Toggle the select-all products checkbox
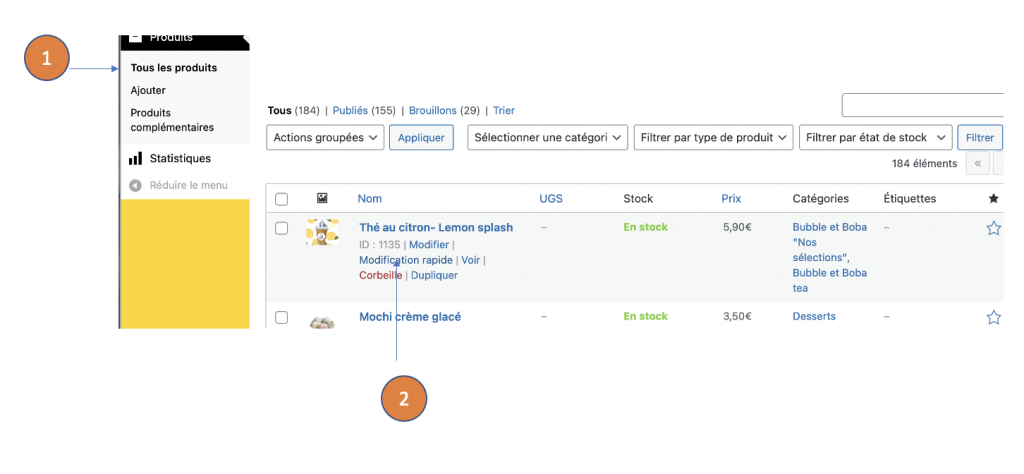The image size is (1024, 474). point(281,199)
